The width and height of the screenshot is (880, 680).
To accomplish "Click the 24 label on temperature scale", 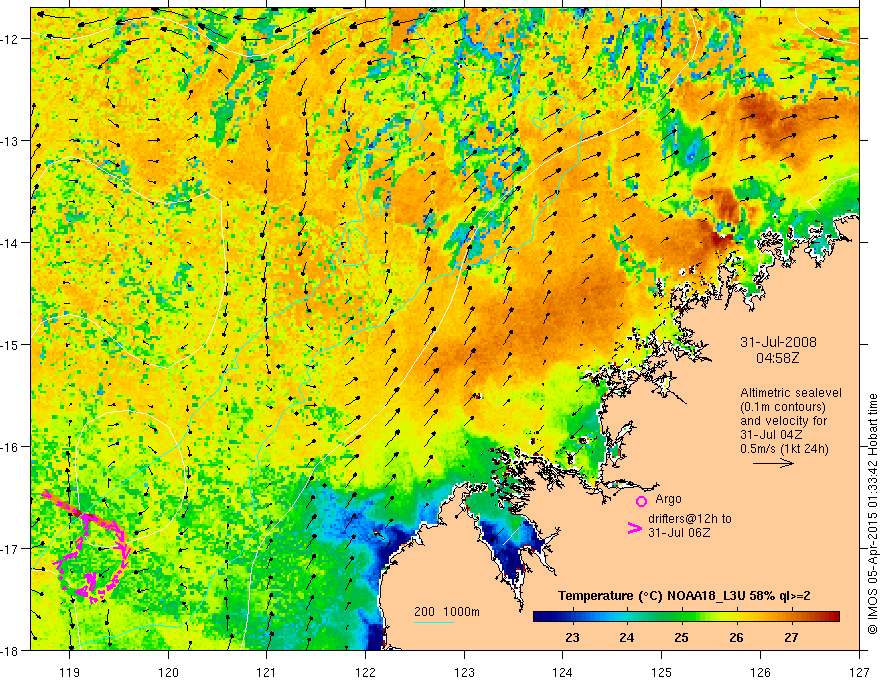I will click(x=627, y=638).
